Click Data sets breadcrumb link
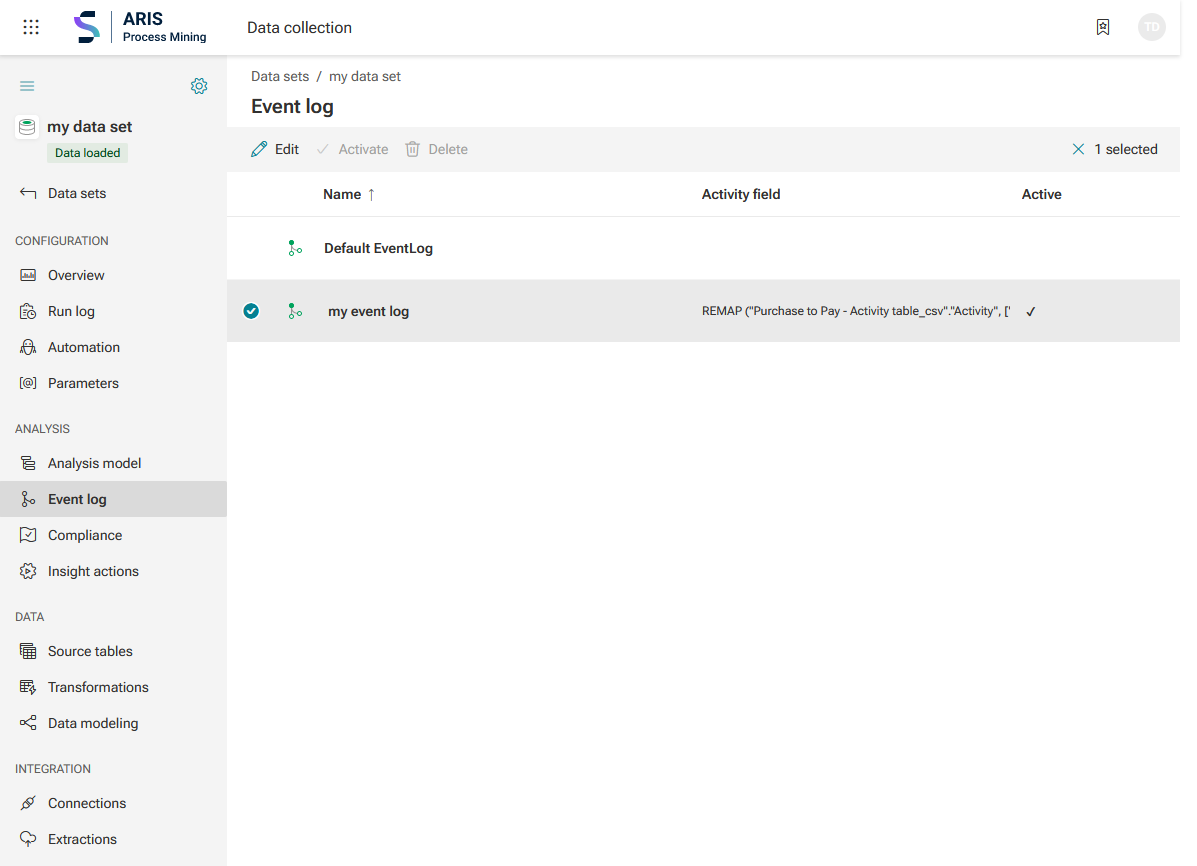 coord(280,76)
